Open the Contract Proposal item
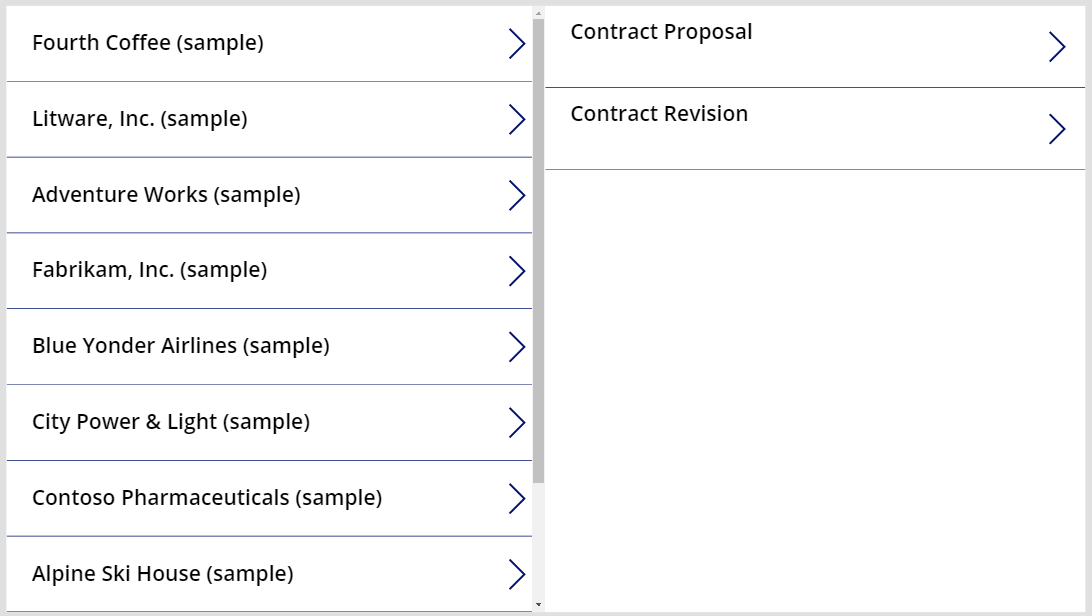The image size is (1092, 616). coord(661,32)
